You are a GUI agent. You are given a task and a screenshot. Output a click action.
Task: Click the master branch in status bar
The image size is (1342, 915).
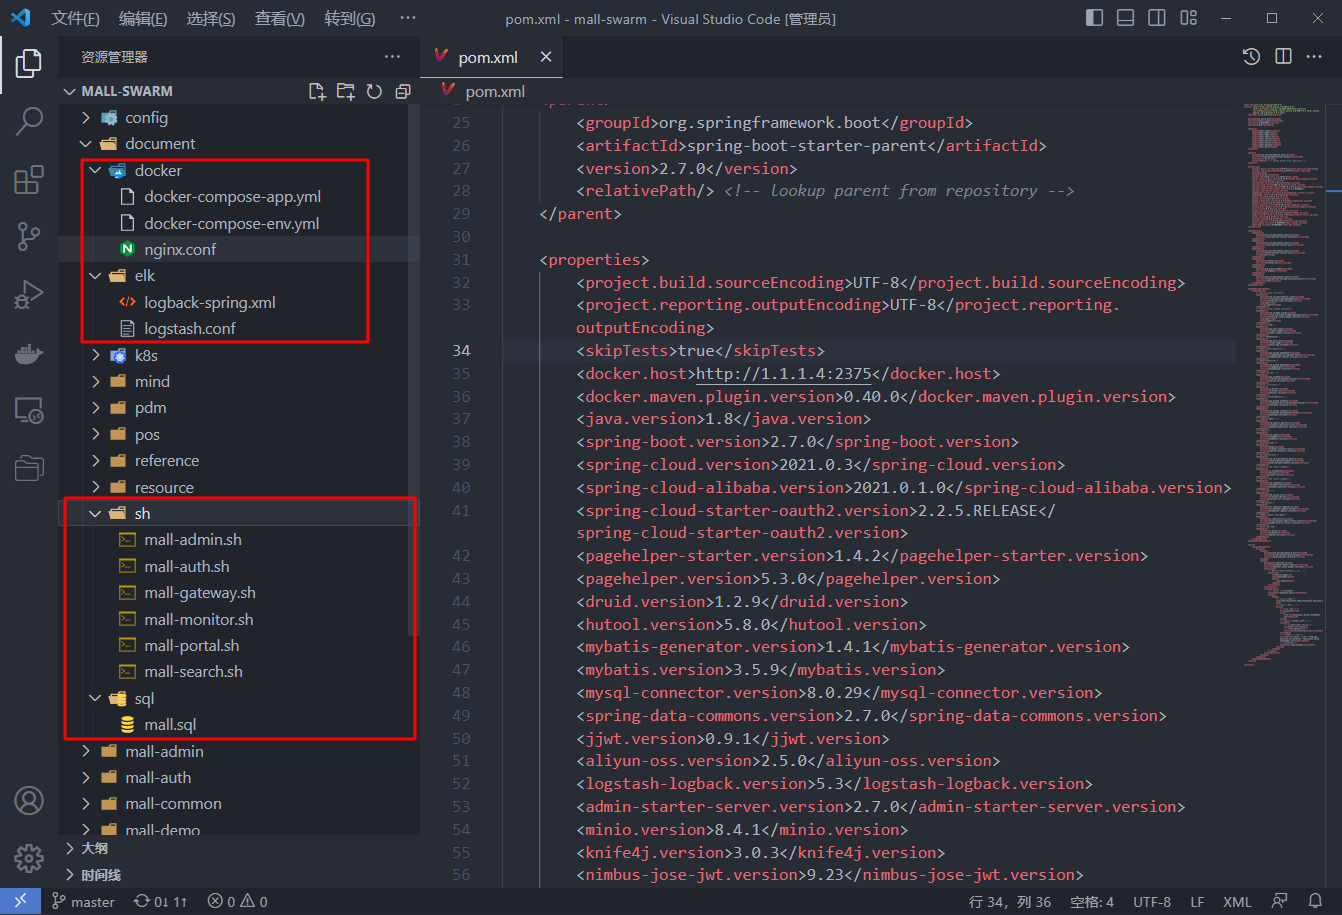click(x=84, y=902)
